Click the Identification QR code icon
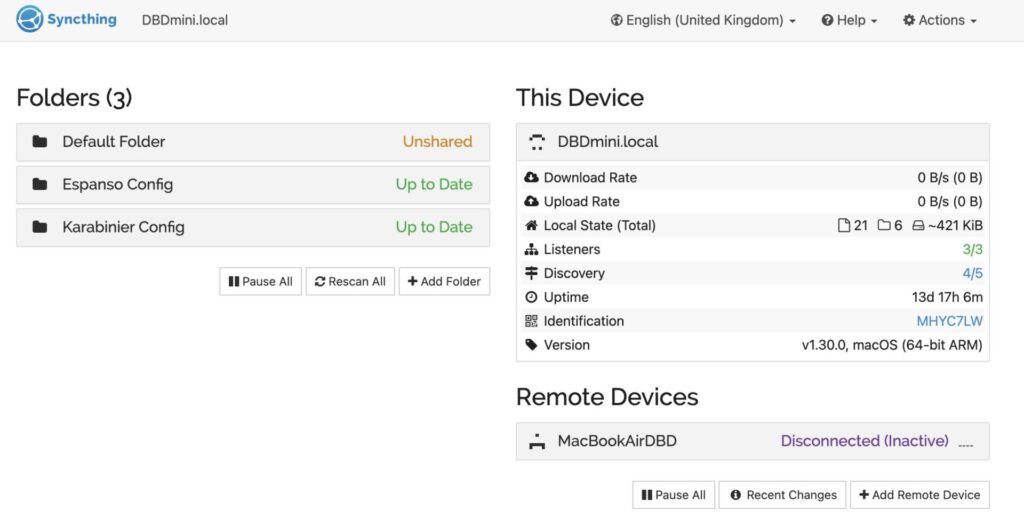The image size is (1024, 526). pyautogui.click(x=531, y=321)
